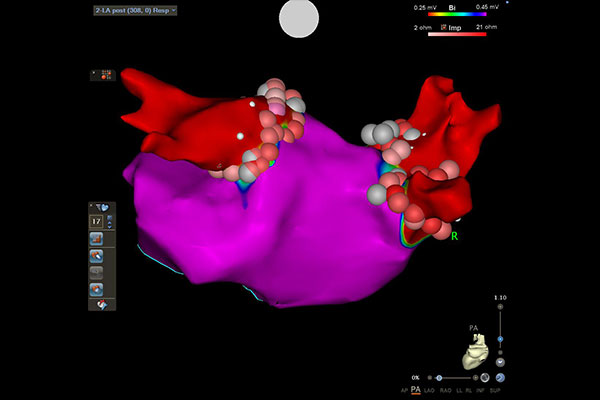Click the vertical zoom slider handle
Viewport: 600px width, 400px height.
pyautogui.click(x=500, y=337)
